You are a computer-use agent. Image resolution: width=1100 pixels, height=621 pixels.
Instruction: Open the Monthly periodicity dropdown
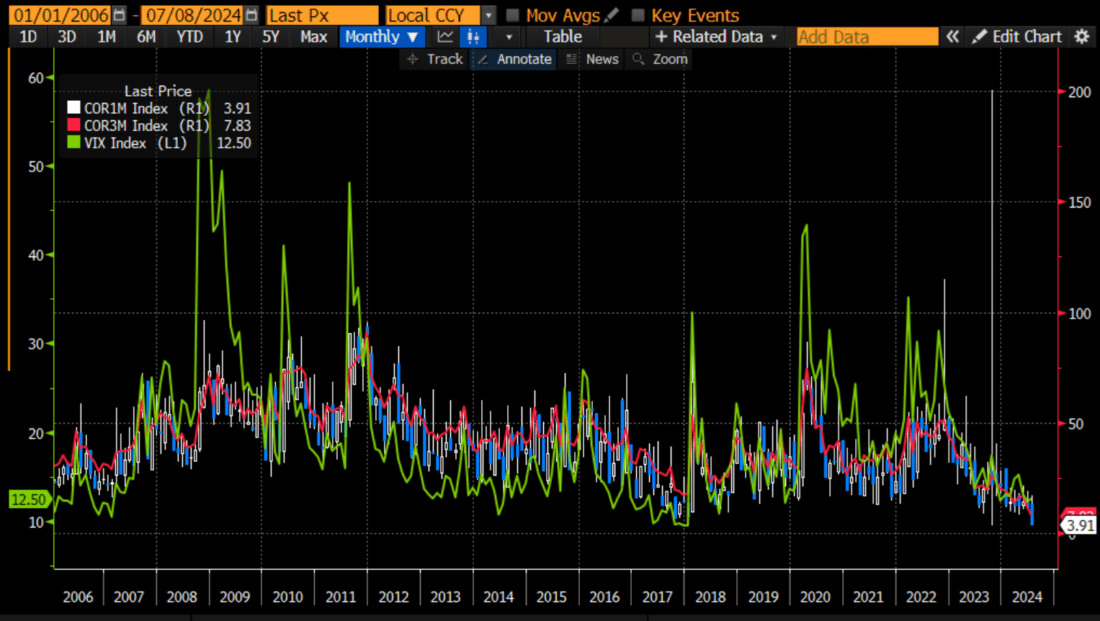coord(382,36)
